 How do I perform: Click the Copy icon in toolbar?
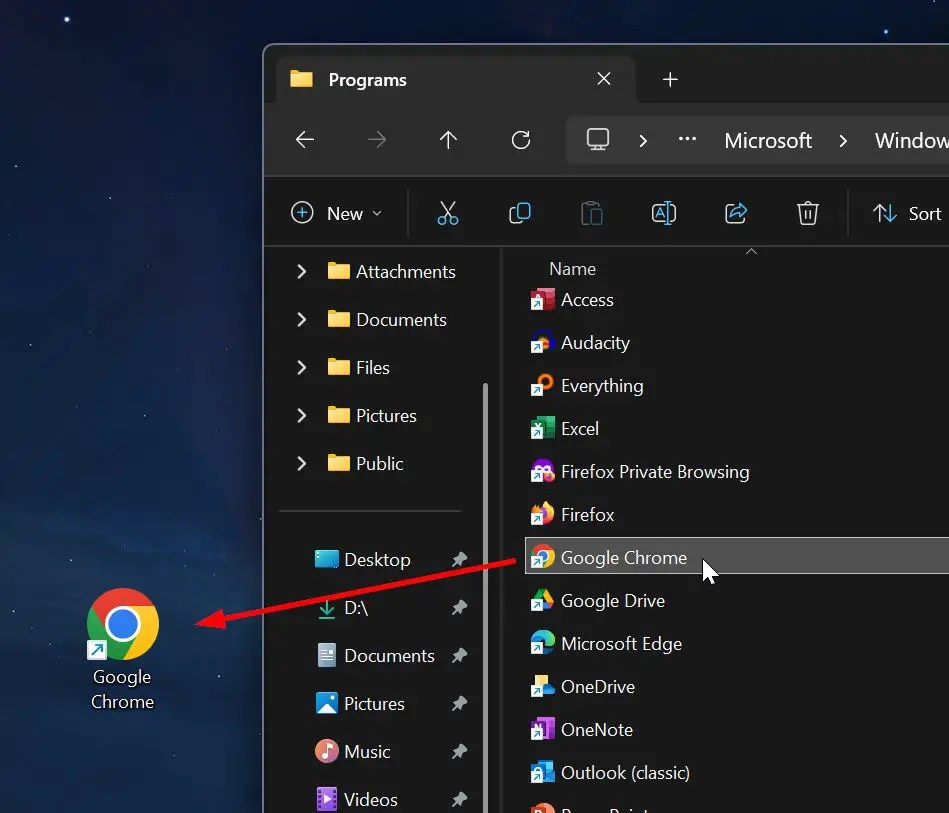pos(520,213)
